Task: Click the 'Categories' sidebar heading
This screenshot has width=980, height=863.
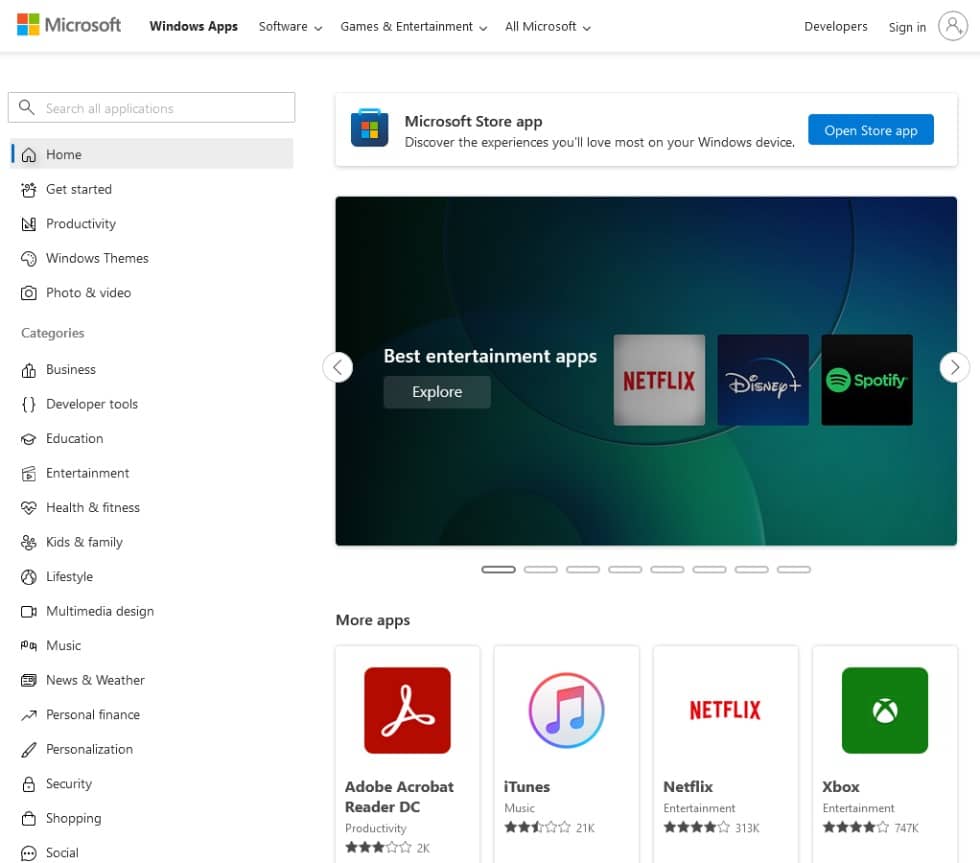Action: click(52, 333)
